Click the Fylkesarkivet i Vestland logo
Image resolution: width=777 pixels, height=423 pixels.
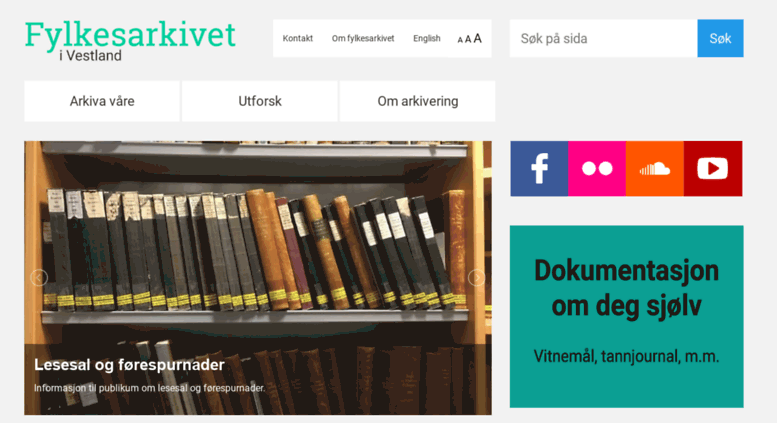coord(130,41)
